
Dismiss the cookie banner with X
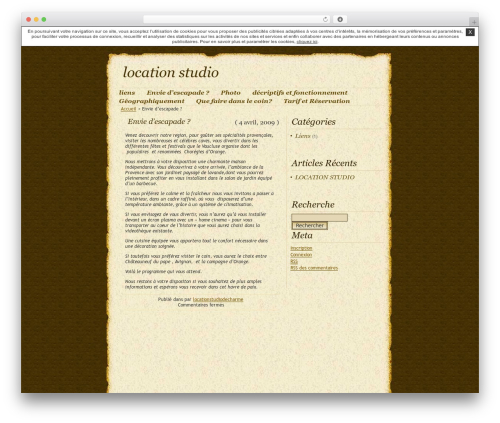pyautogui.click(x=470, y=32)
